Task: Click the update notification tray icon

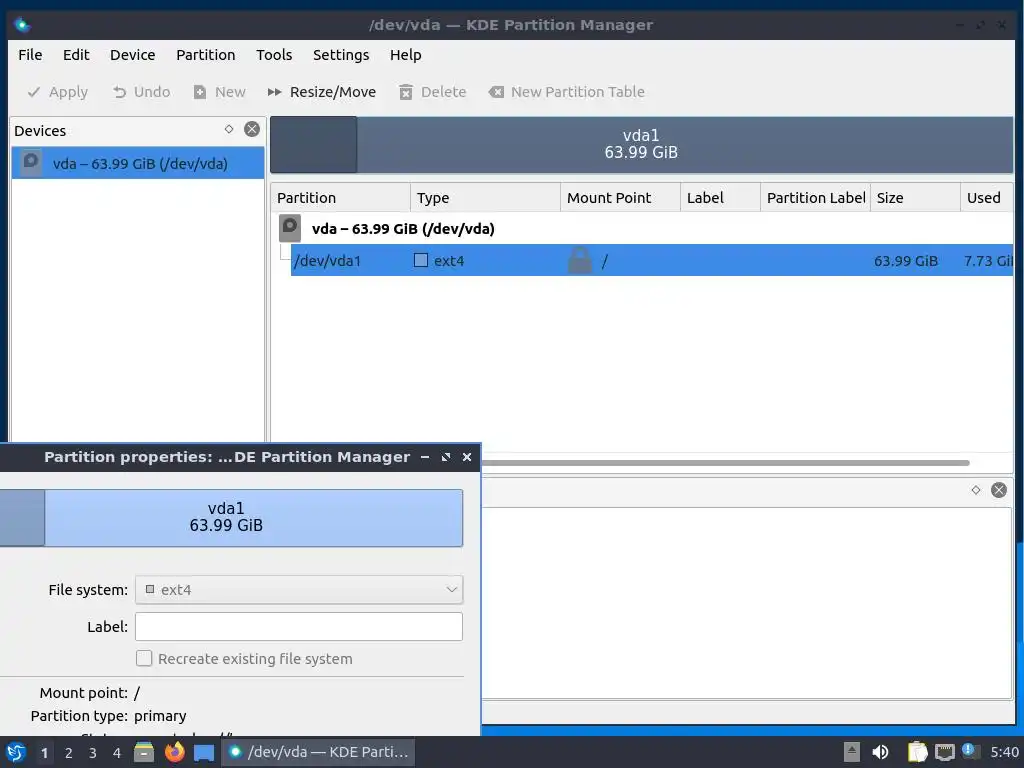Action: 969,751
